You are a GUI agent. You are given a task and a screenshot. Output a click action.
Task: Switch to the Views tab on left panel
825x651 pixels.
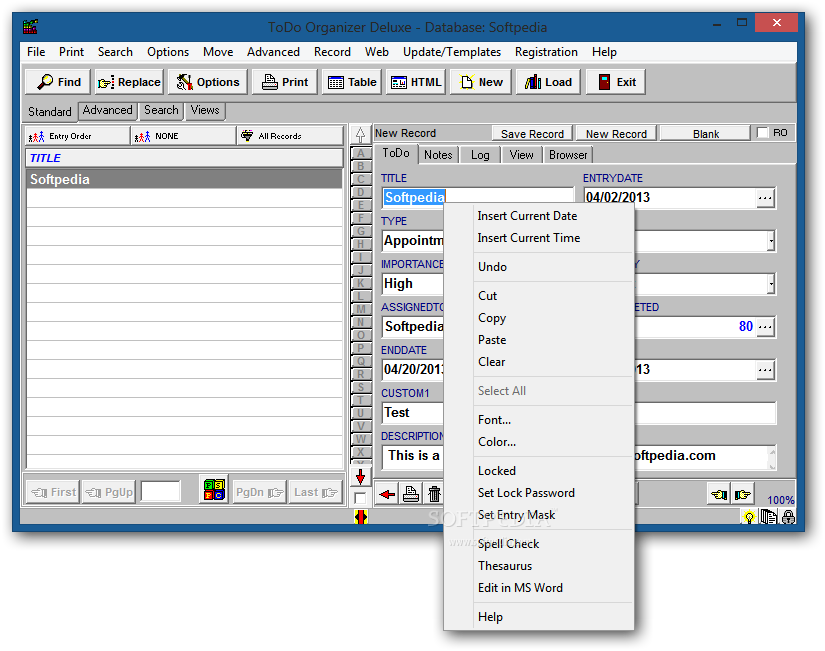coord(205,110)
